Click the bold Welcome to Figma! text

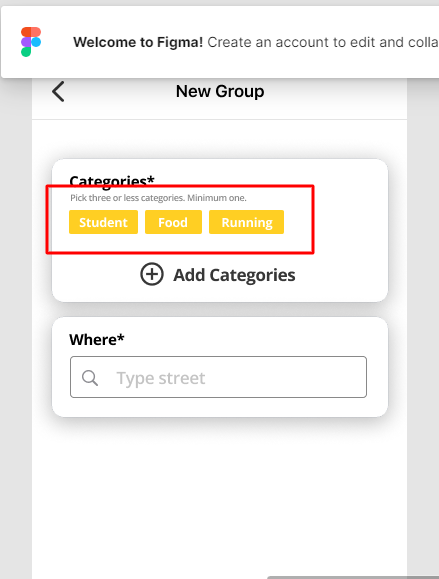(138, 42)
